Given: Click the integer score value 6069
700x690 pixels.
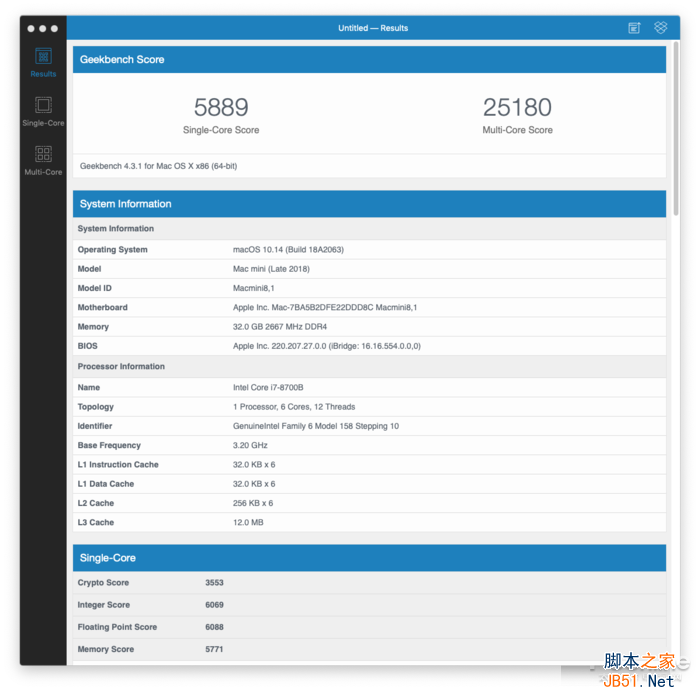Looking at the screenshot, I should [214, 605].
